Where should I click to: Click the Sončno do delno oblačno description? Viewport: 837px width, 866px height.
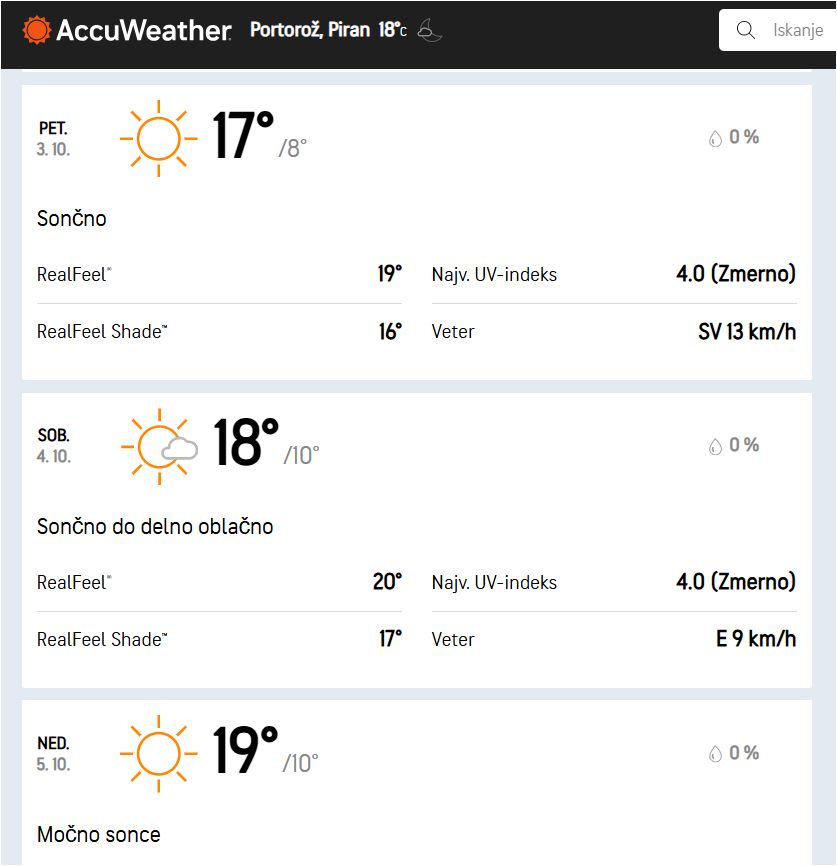(155, 526)
